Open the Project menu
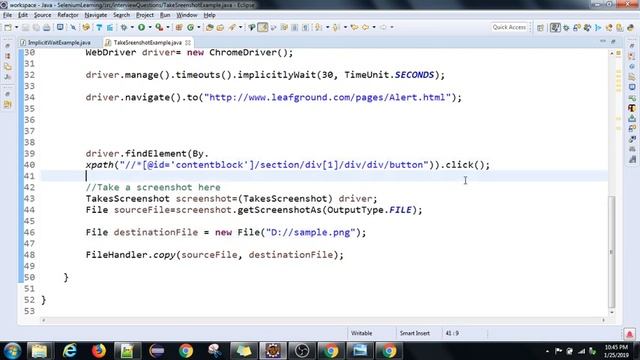640x360 pixels. (x=145, y=15)
